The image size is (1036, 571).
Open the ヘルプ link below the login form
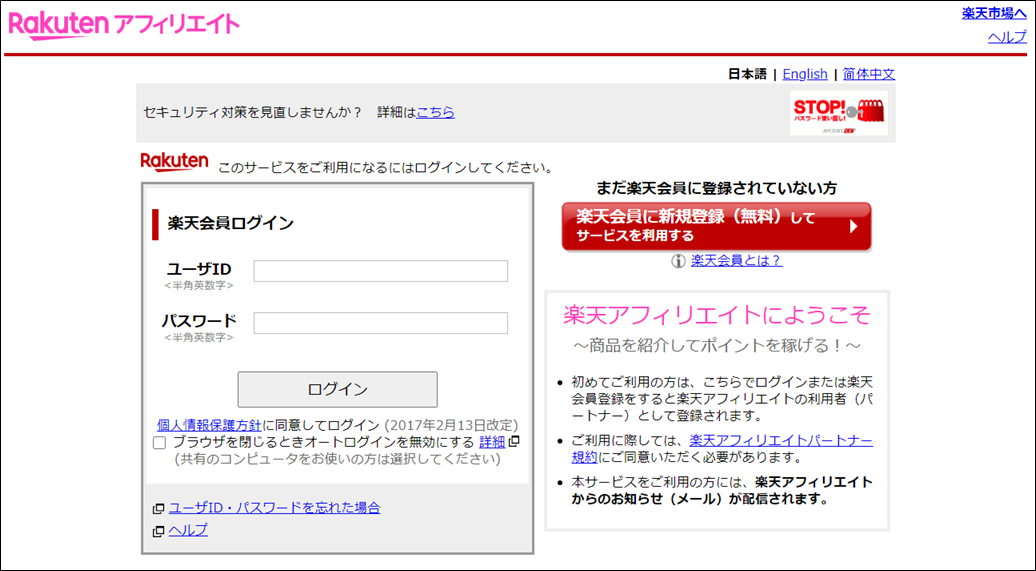(188, 530)
